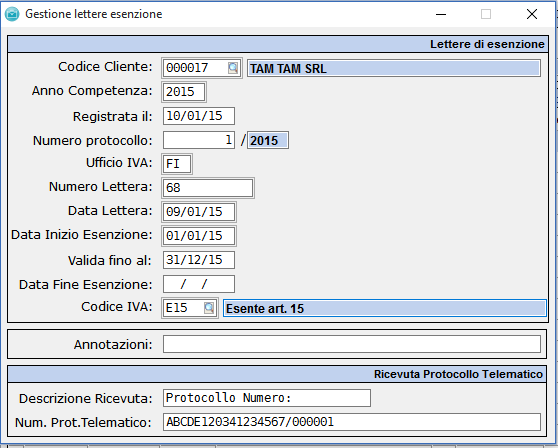Viewport: 558px width, 448px height.
Task: Click the empty Data Fine Esenzione field
Action: 199,284
